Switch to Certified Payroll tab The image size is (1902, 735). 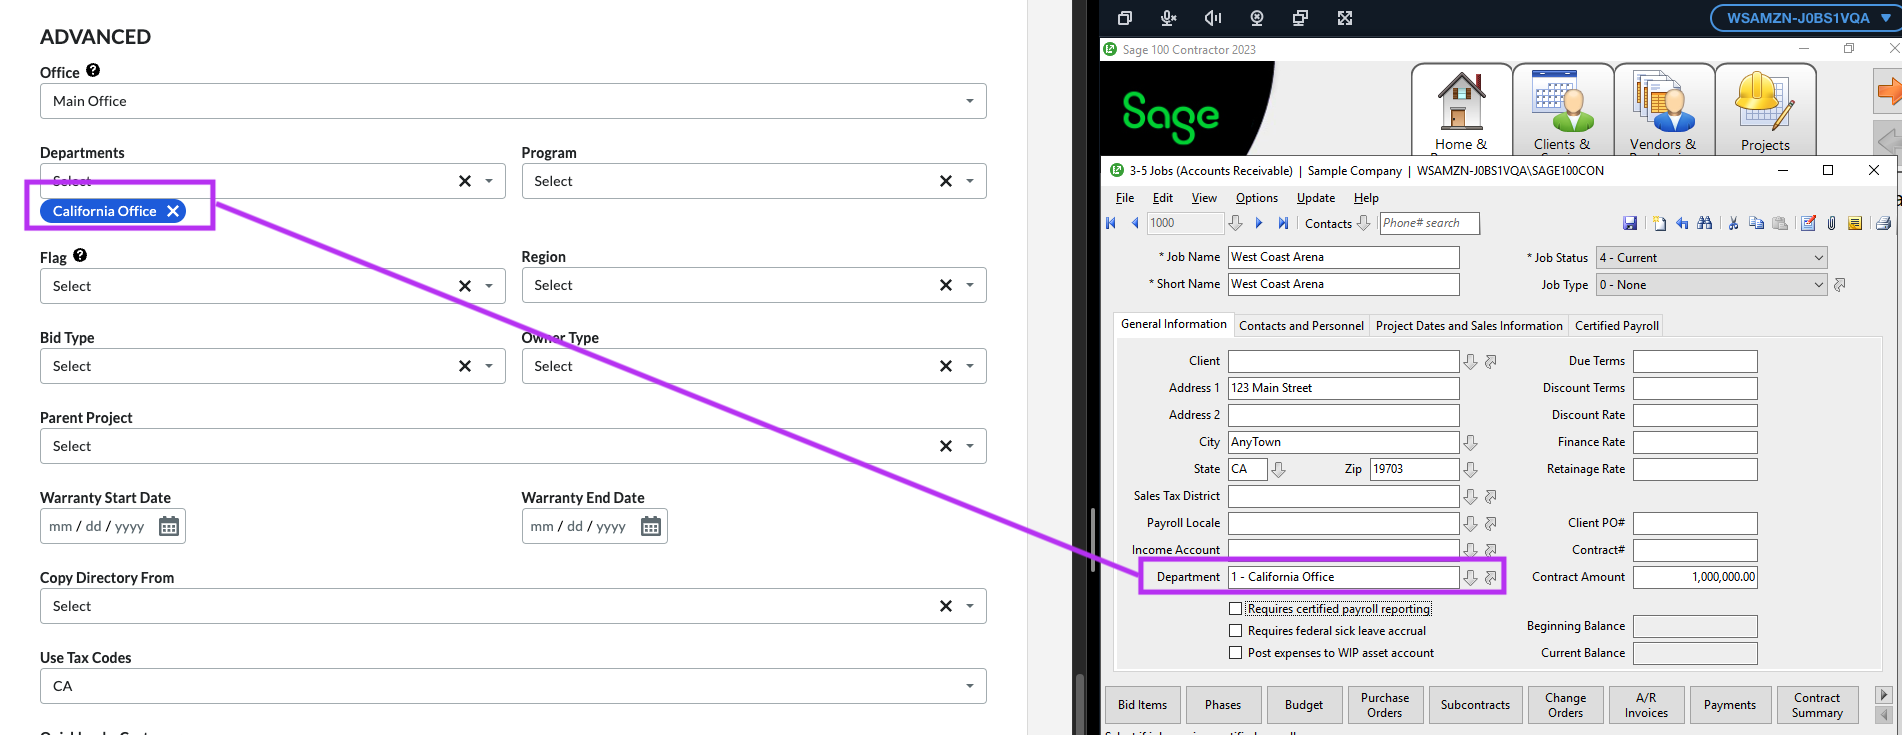point(1617,326)
